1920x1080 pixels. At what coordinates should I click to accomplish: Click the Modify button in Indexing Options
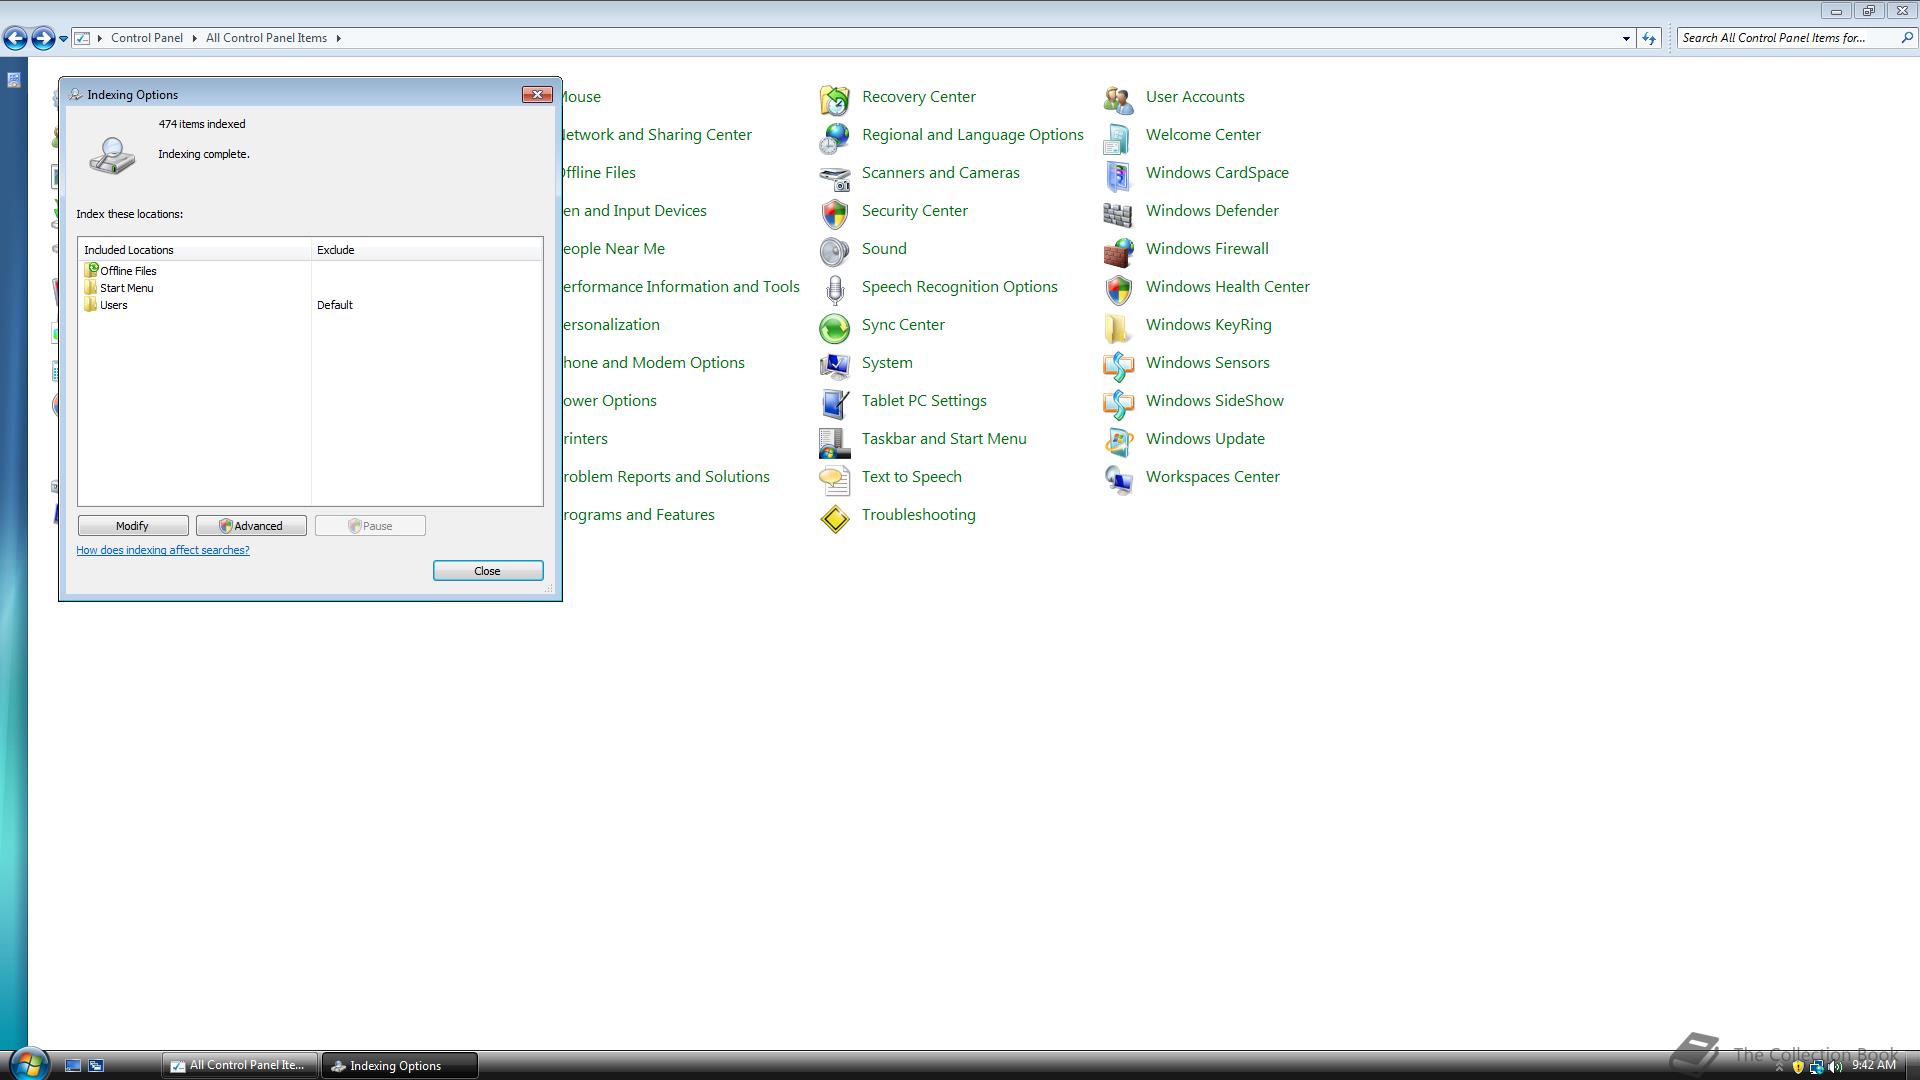(133, 526)
